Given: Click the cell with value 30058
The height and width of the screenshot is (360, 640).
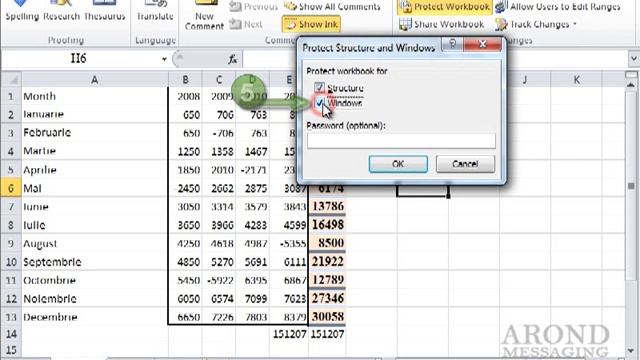Looking at the screenshot, I should click(327, 317).
